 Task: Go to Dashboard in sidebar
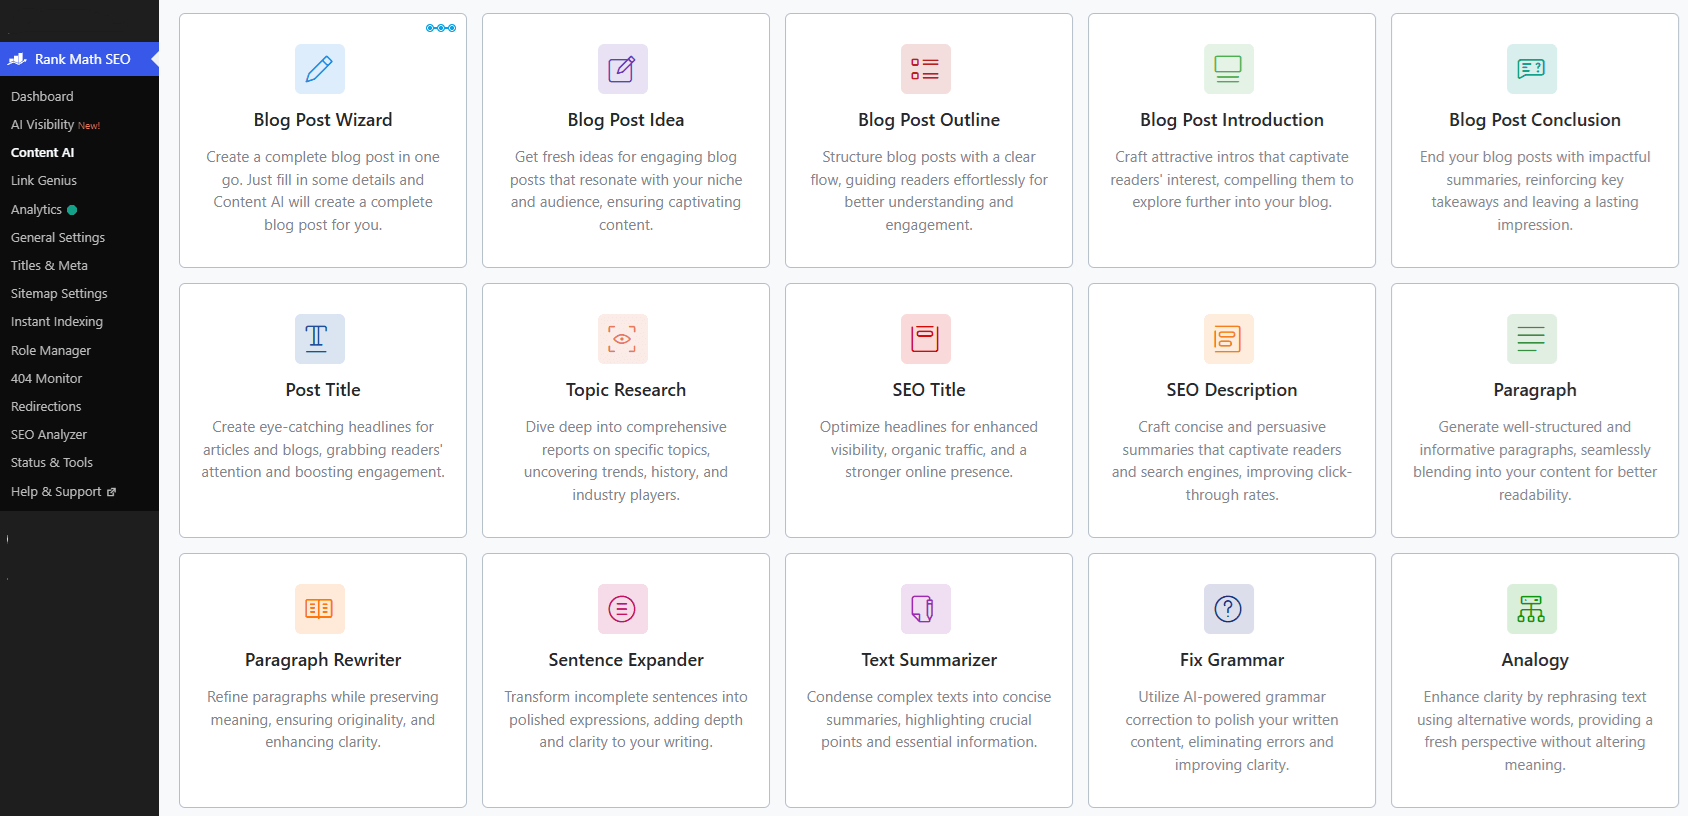click(42, 96)
